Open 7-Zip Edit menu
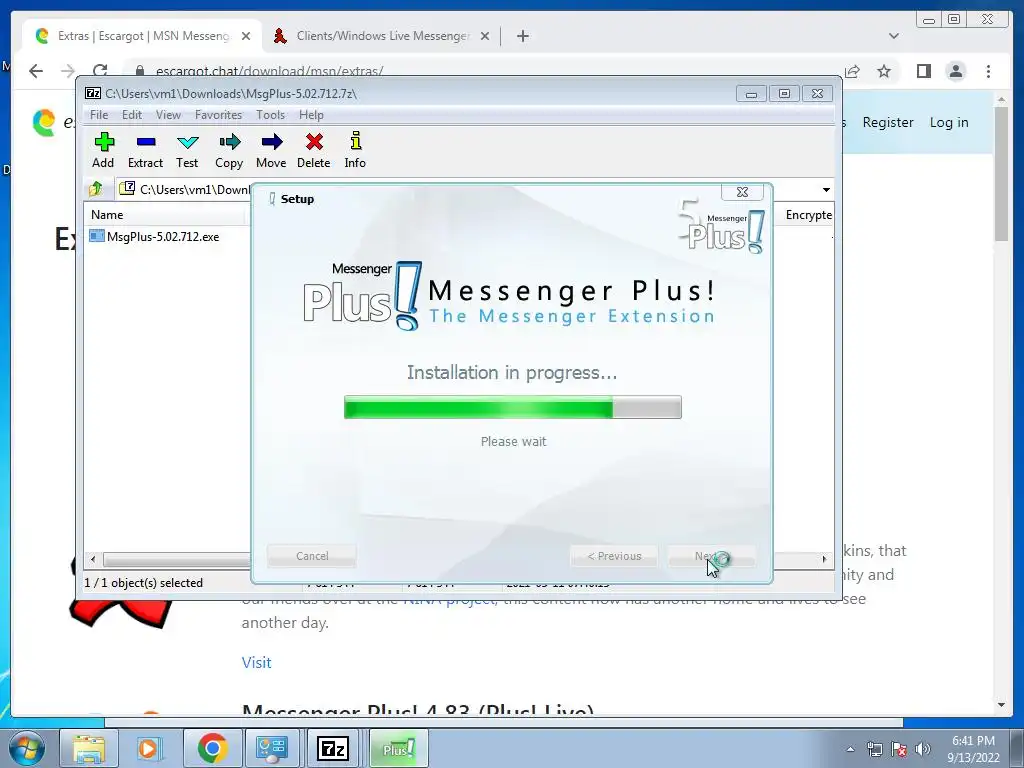The width and height of the screenshot is (1024, 768). tap(132, 115)
